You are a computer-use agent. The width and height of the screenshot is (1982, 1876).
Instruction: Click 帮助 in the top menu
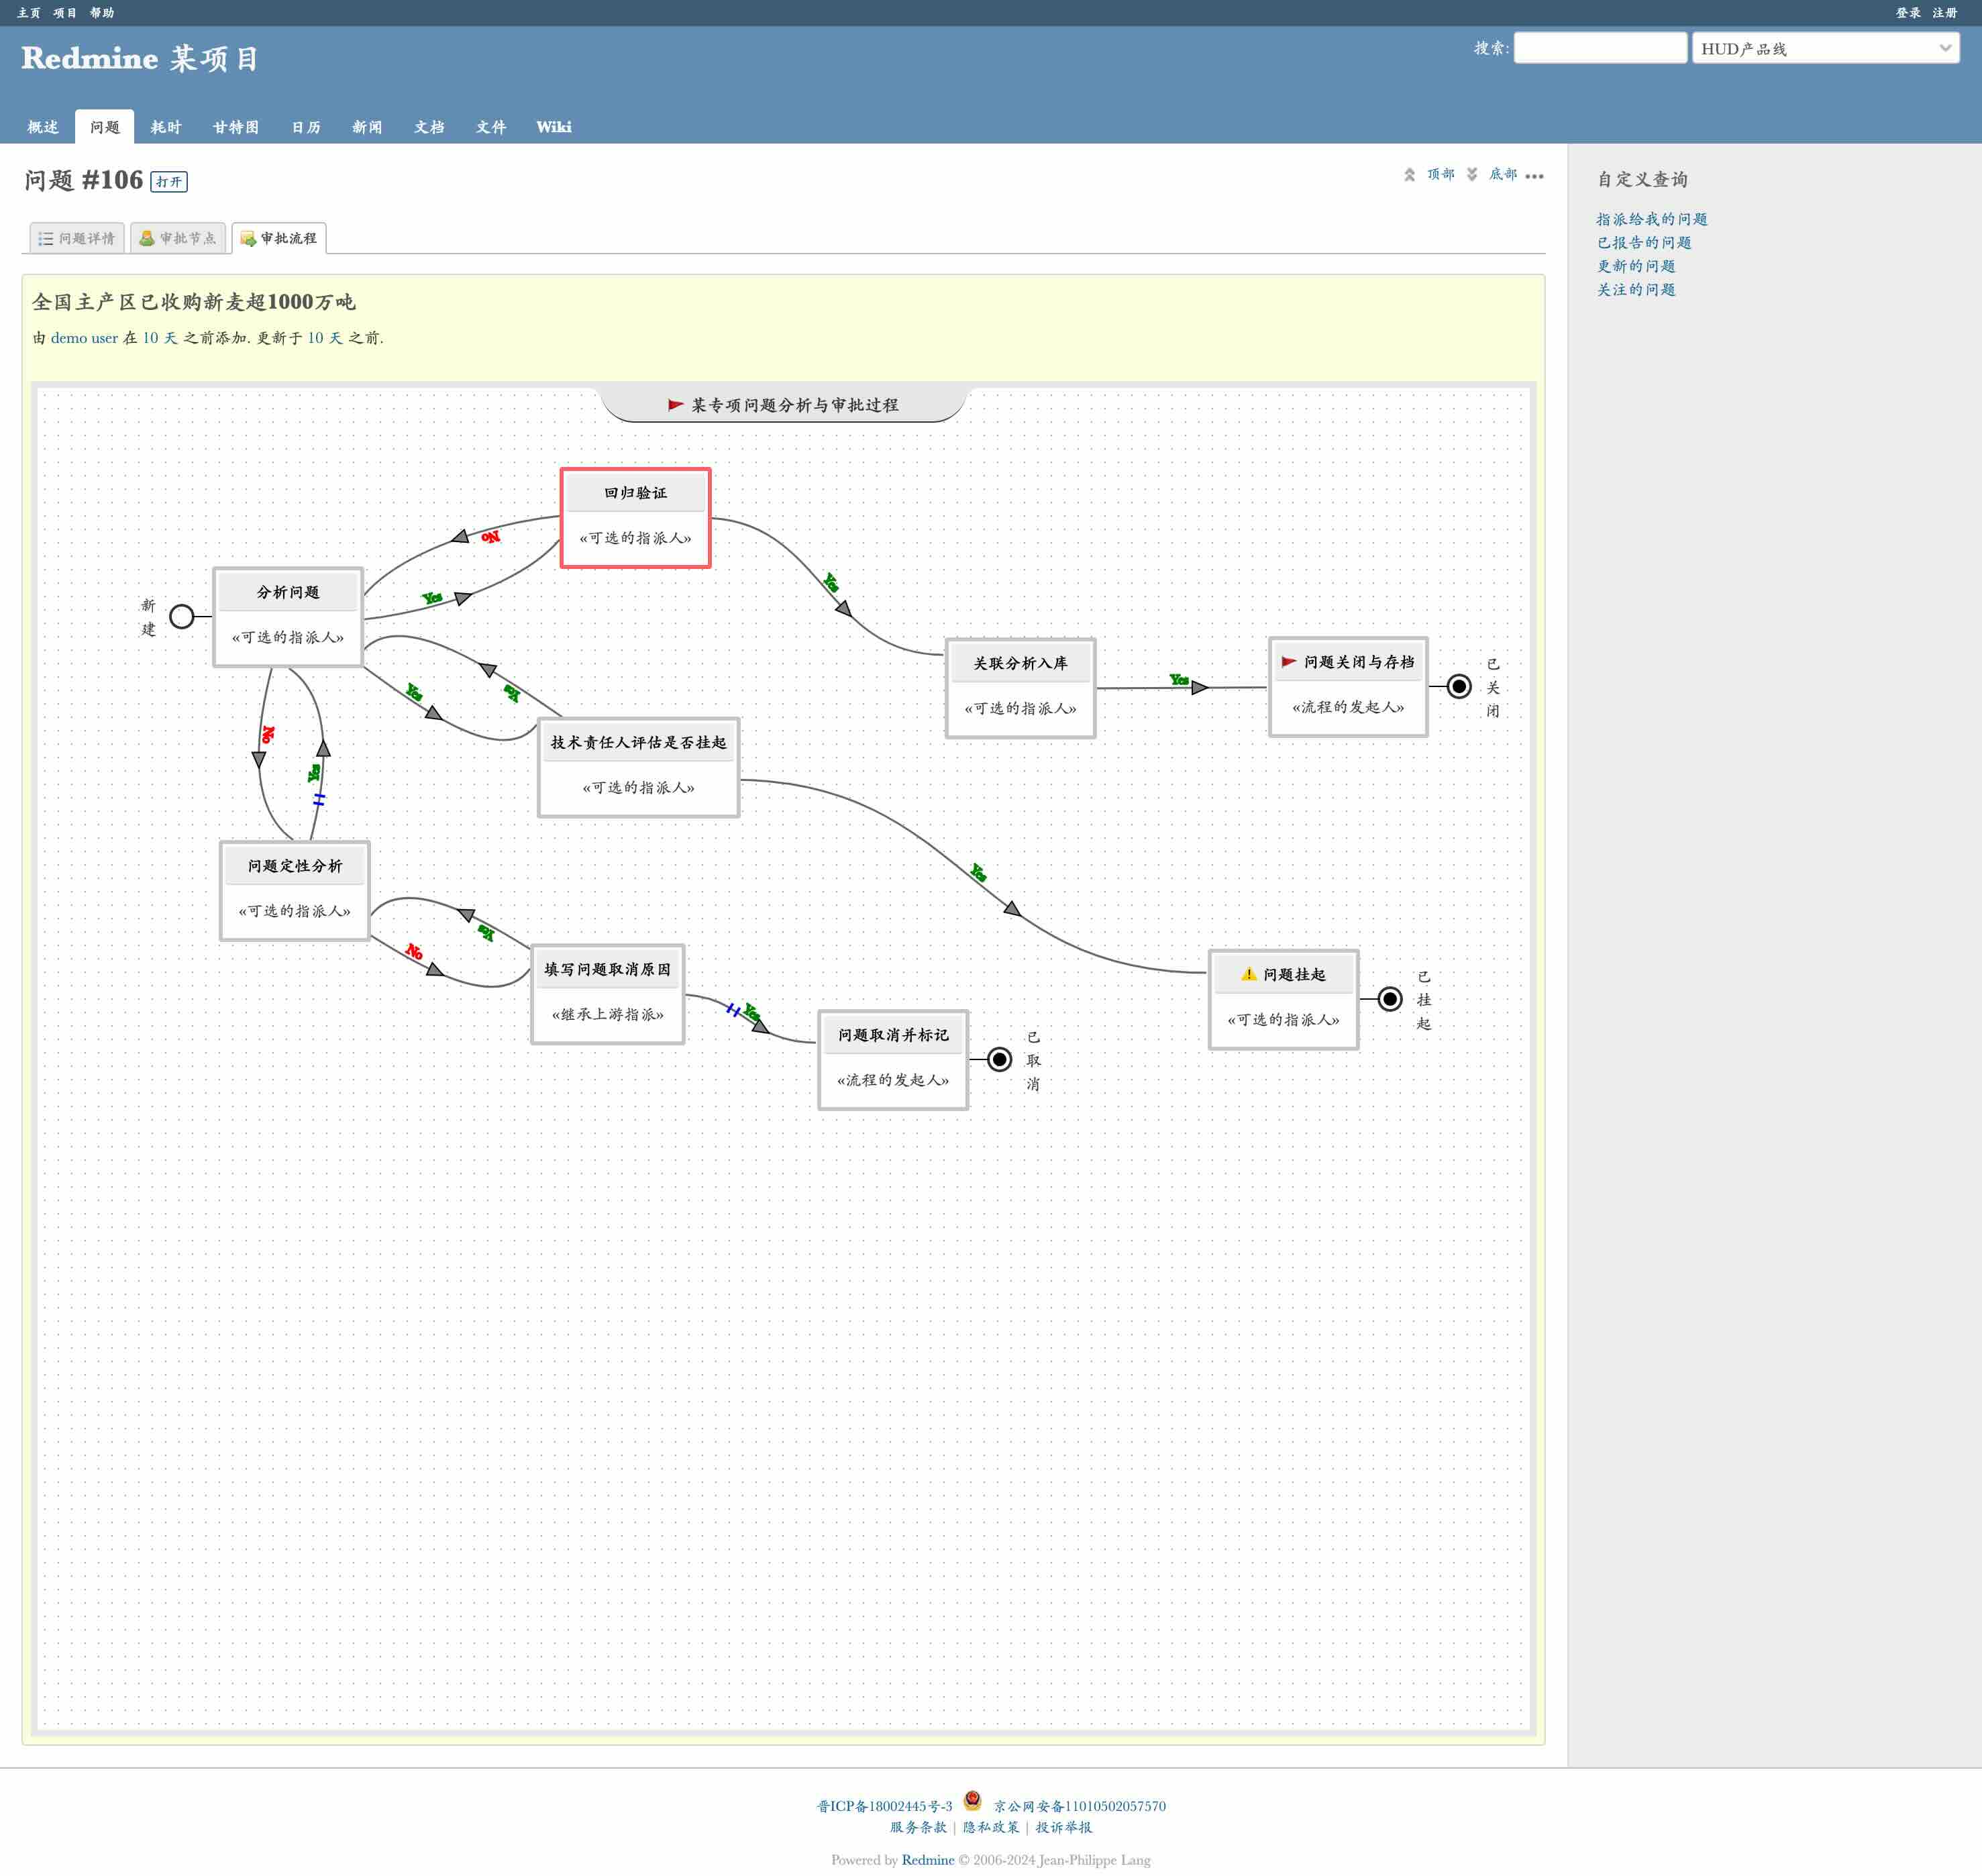pos(102,13)
